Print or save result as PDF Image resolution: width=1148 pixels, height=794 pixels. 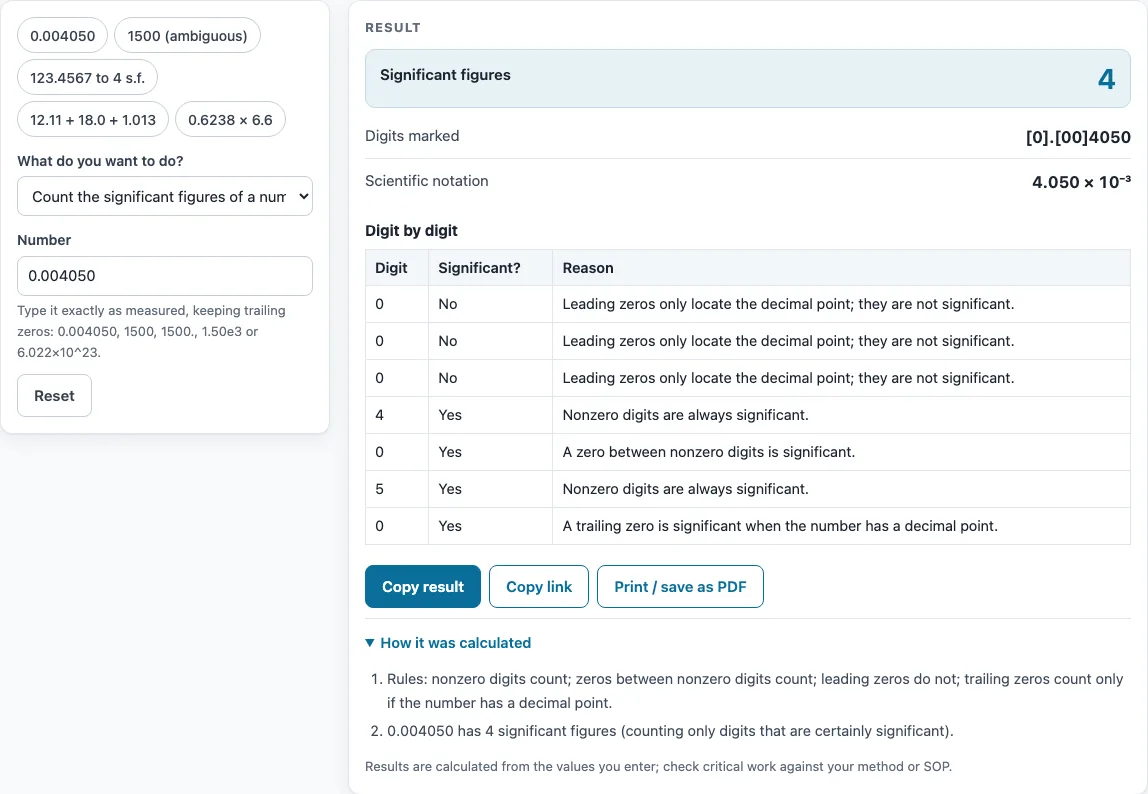[680, 587]
